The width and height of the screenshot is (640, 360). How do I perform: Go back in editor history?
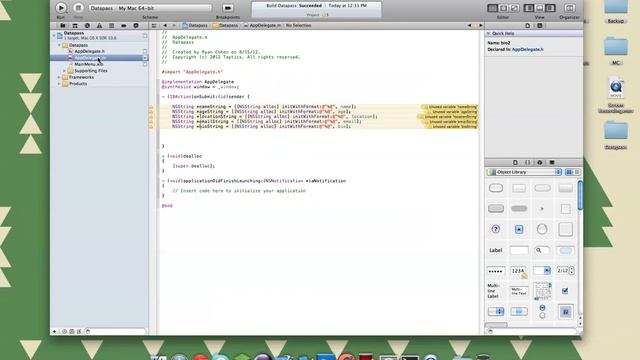165,25
